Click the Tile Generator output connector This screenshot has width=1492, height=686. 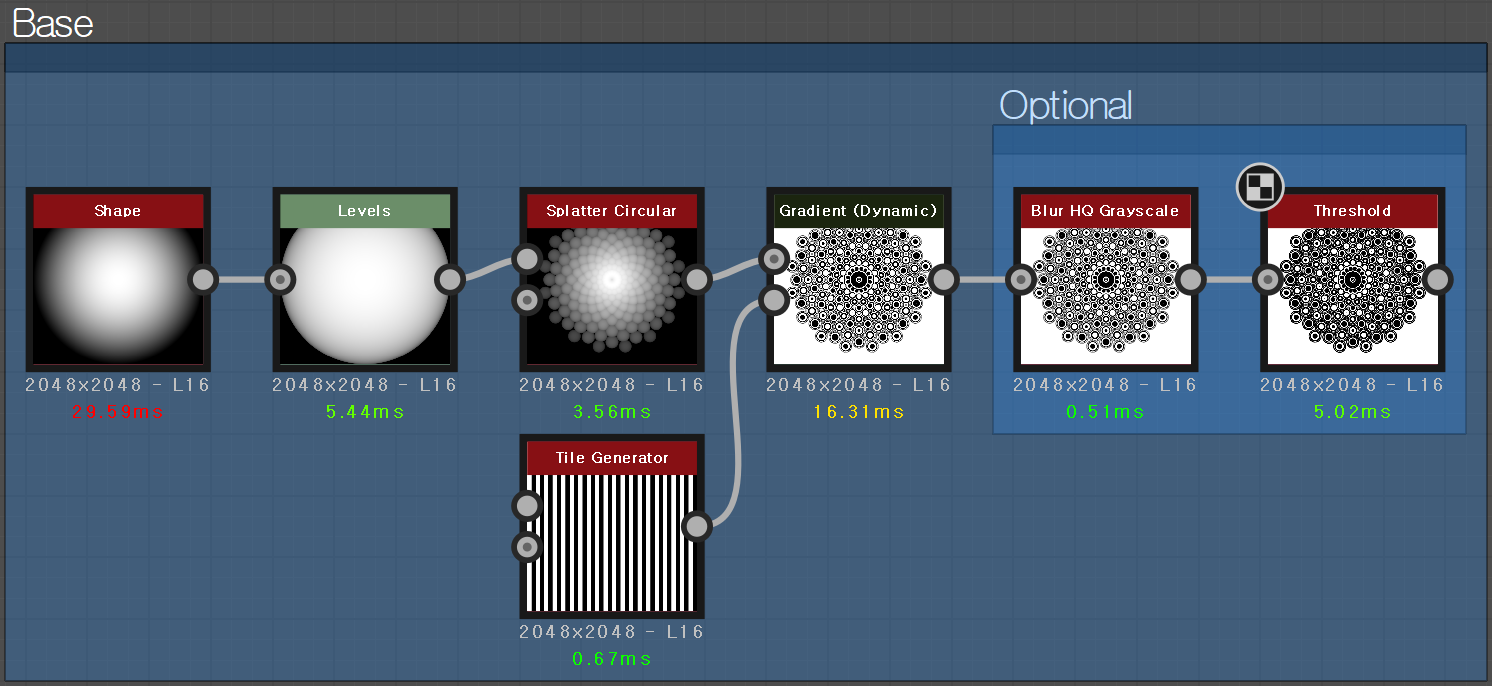[x=698, y=526]
